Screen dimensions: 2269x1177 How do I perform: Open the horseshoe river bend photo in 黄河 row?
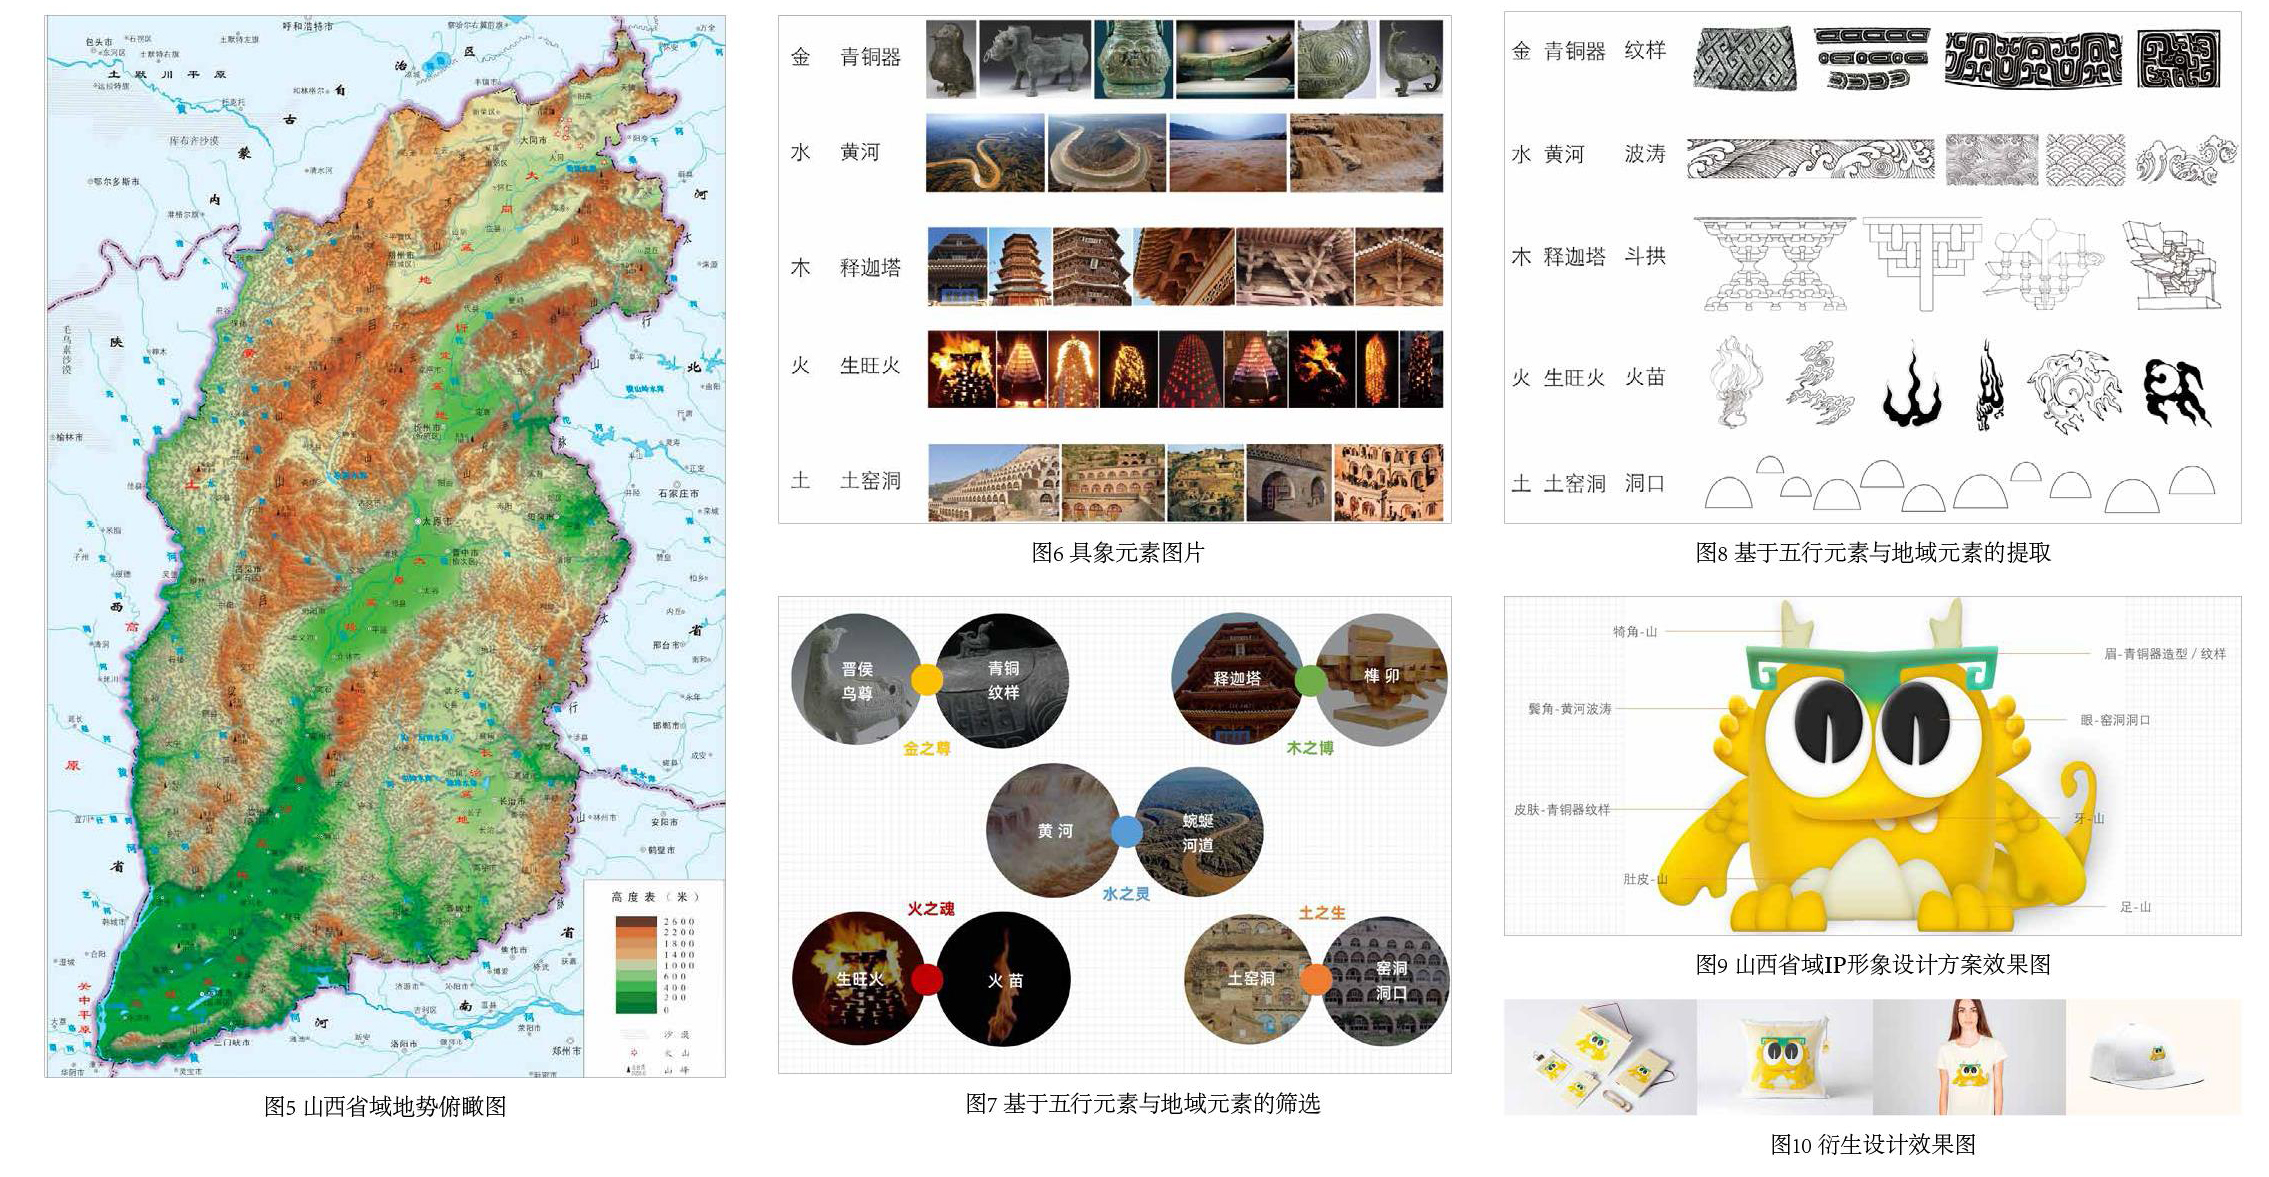(1107, 153)
